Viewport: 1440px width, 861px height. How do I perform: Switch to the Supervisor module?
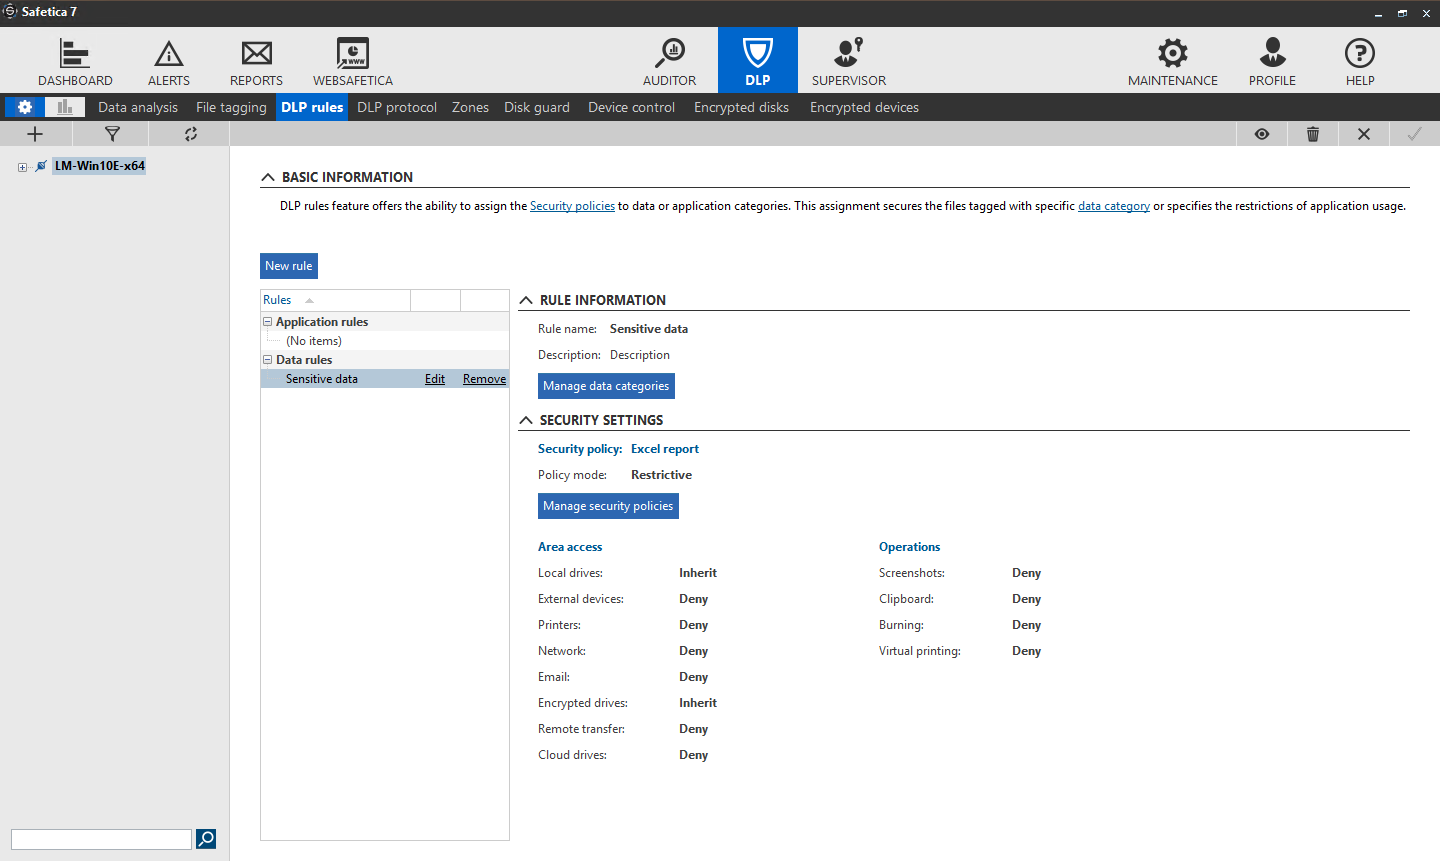[x=849, y=62]
